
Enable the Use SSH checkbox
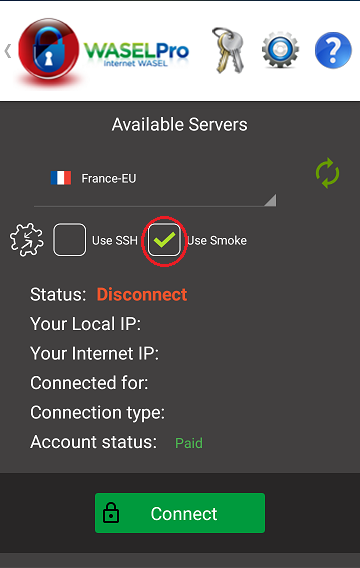[x=70, y=239]
